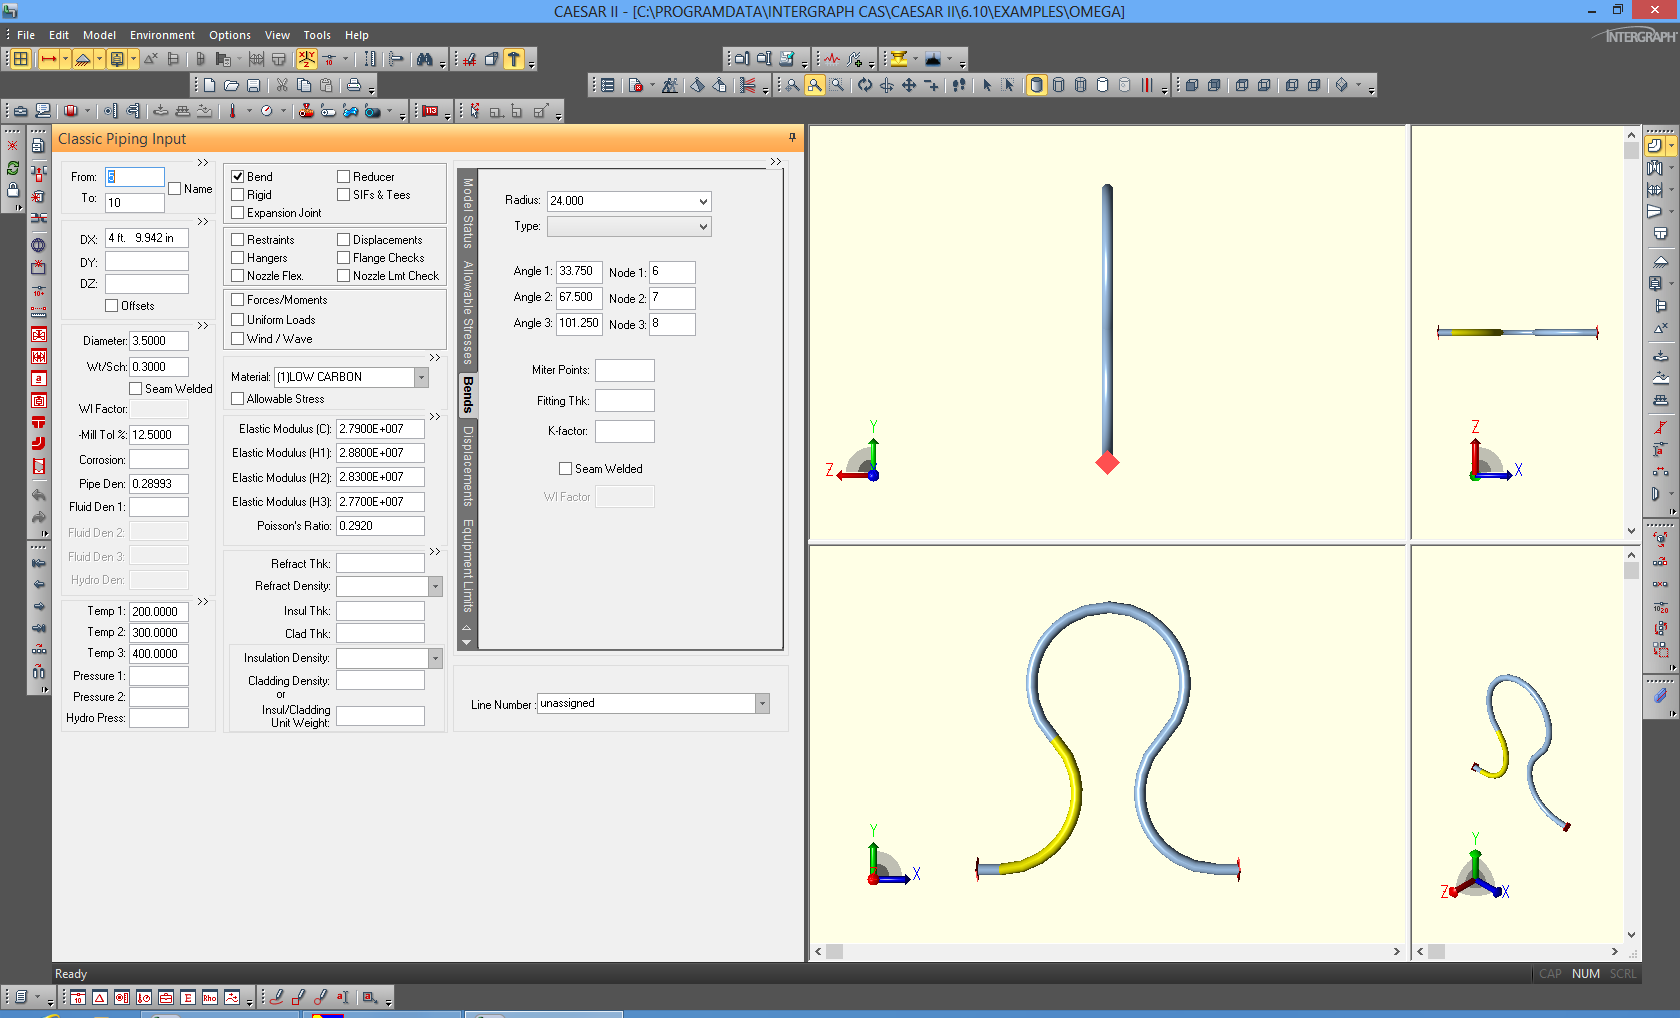Click the red 113 flag icon

coord(430,111)
